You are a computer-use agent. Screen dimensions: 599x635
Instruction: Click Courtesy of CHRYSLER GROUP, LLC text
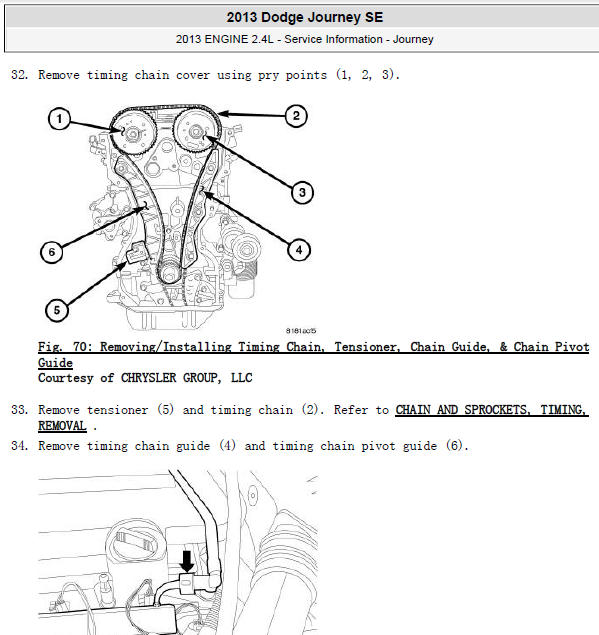(145, 378)
